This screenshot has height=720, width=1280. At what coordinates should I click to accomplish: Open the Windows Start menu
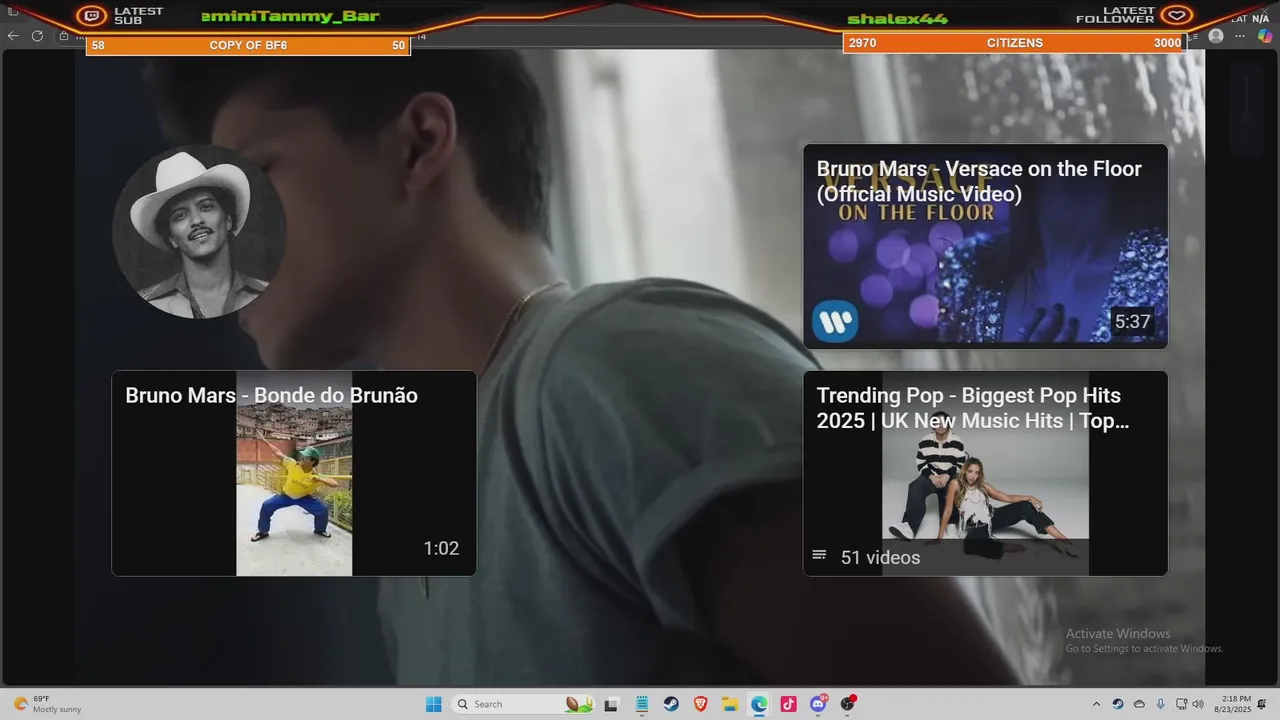[433, 704]
